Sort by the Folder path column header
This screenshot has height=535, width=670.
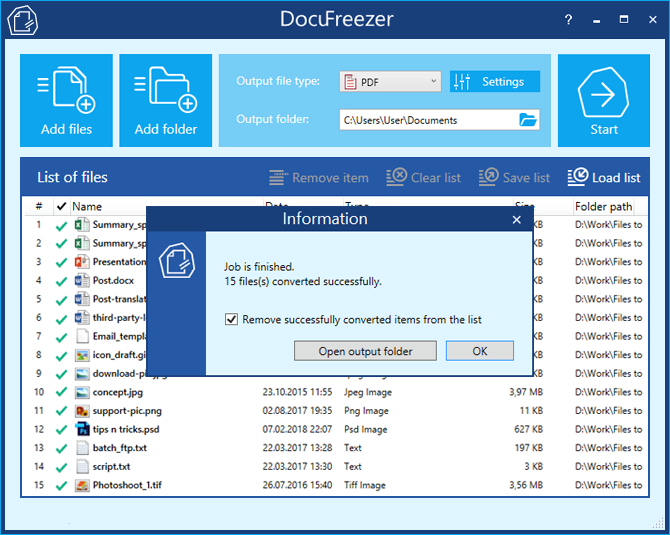coord(603,206)
